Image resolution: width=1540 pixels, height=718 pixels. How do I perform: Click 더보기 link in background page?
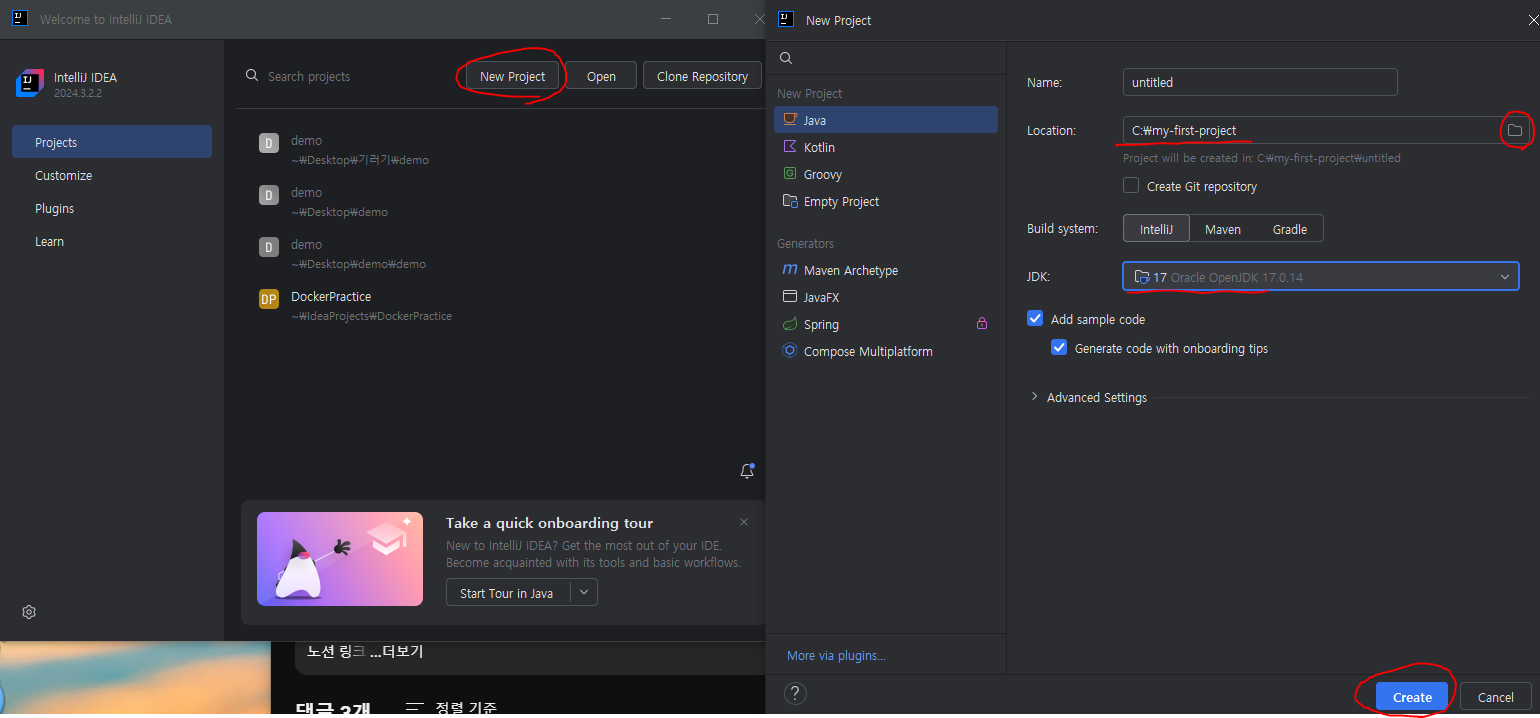point(396,651)
